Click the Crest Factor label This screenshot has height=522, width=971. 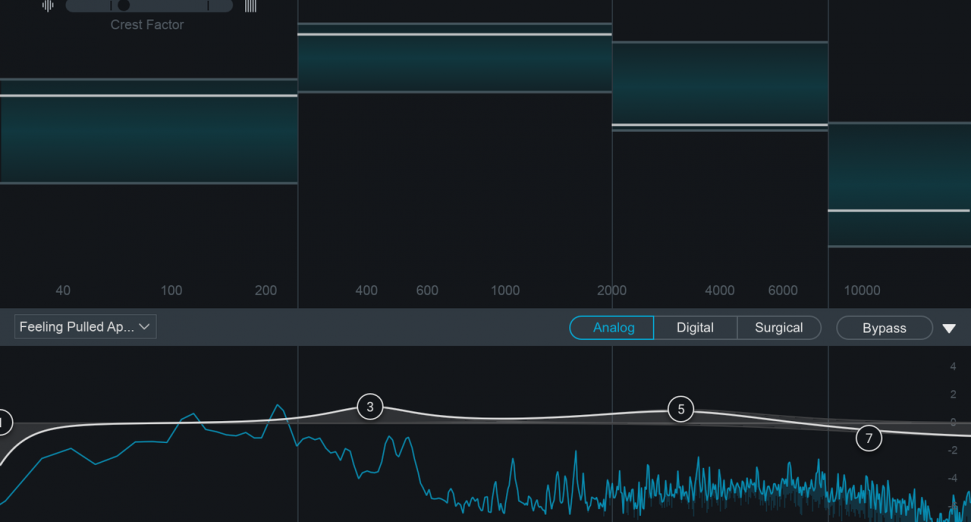pyautogui.click(x=147, y=25)
